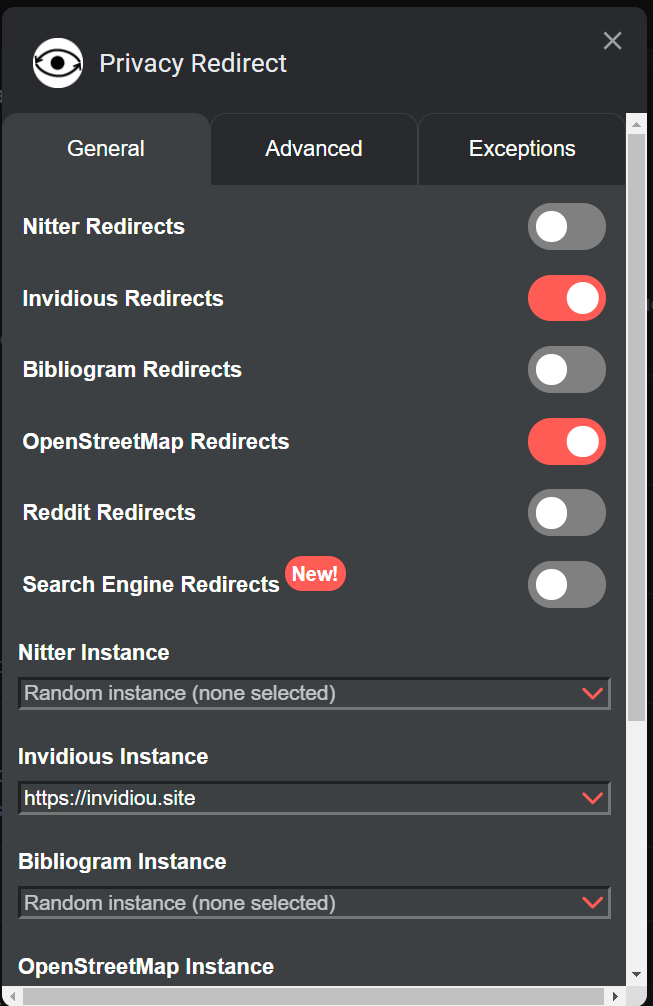Click the OpenStreetMap Redirects label
Viewport: 653px width, 1006px height.
coord(156,441)
